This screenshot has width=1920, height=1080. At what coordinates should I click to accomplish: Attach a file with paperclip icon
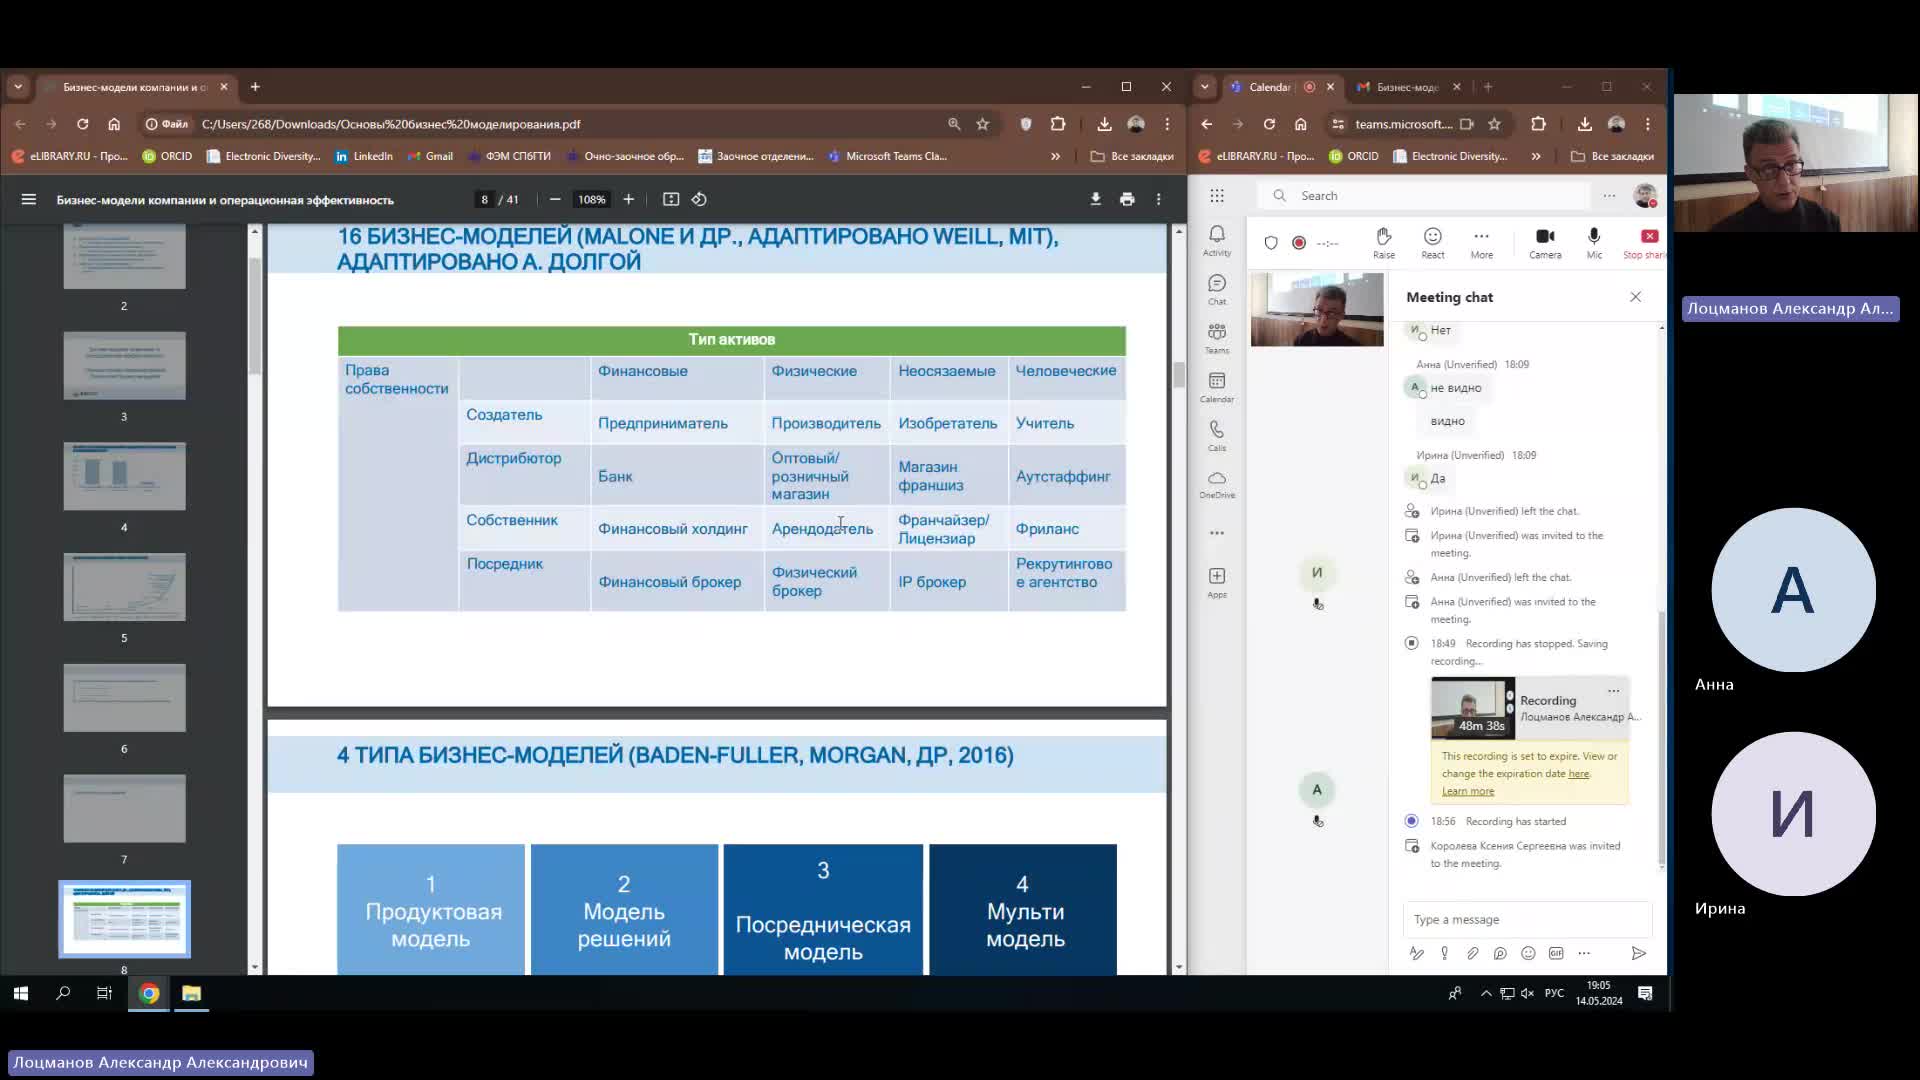click(1472, 954)
